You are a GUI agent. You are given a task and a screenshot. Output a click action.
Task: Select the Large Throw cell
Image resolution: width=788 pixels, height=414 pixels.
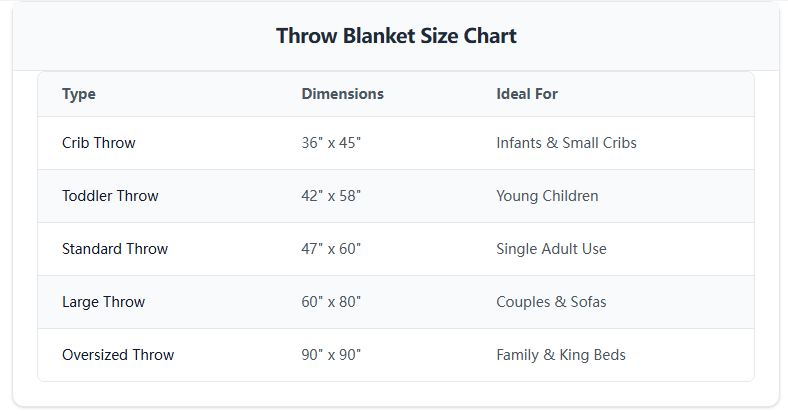pyautogui.click(x=103, y=302)
